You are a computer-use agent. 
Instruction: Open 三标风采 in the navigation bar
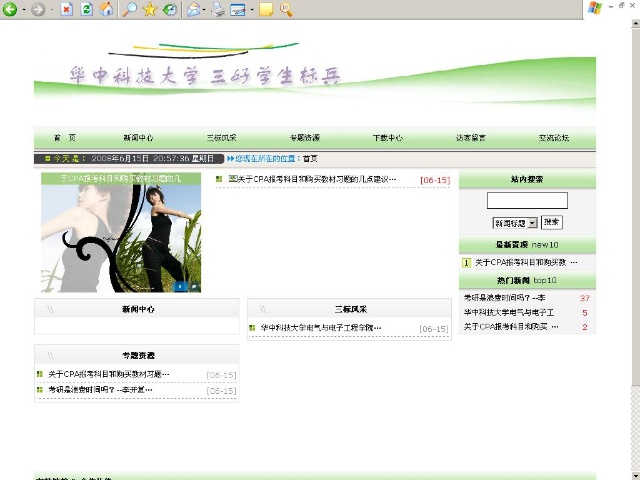coord(222,138)
